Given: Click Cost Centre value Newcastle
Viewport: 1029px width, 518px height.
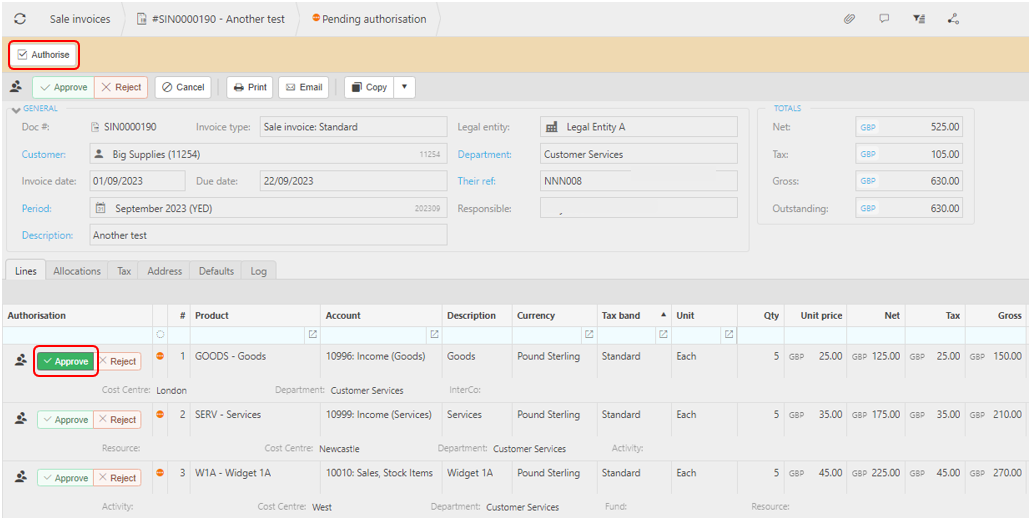Looking at the screenshot, I should tap(339, 449).
